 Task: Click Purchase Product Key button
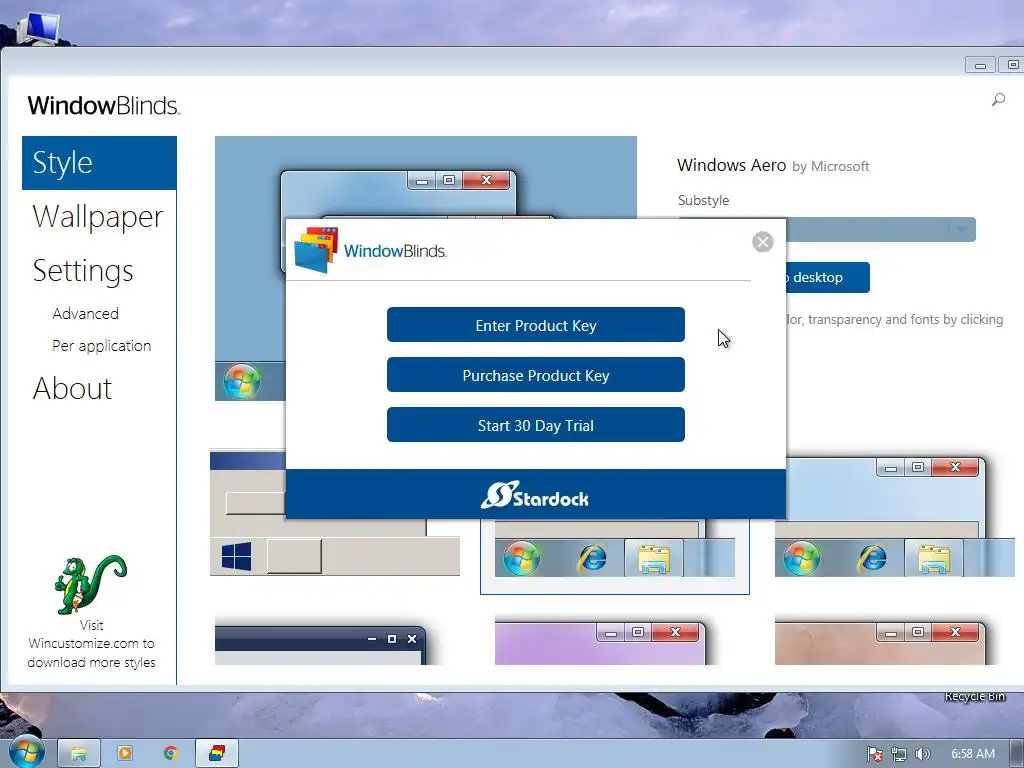click(536, 375)
